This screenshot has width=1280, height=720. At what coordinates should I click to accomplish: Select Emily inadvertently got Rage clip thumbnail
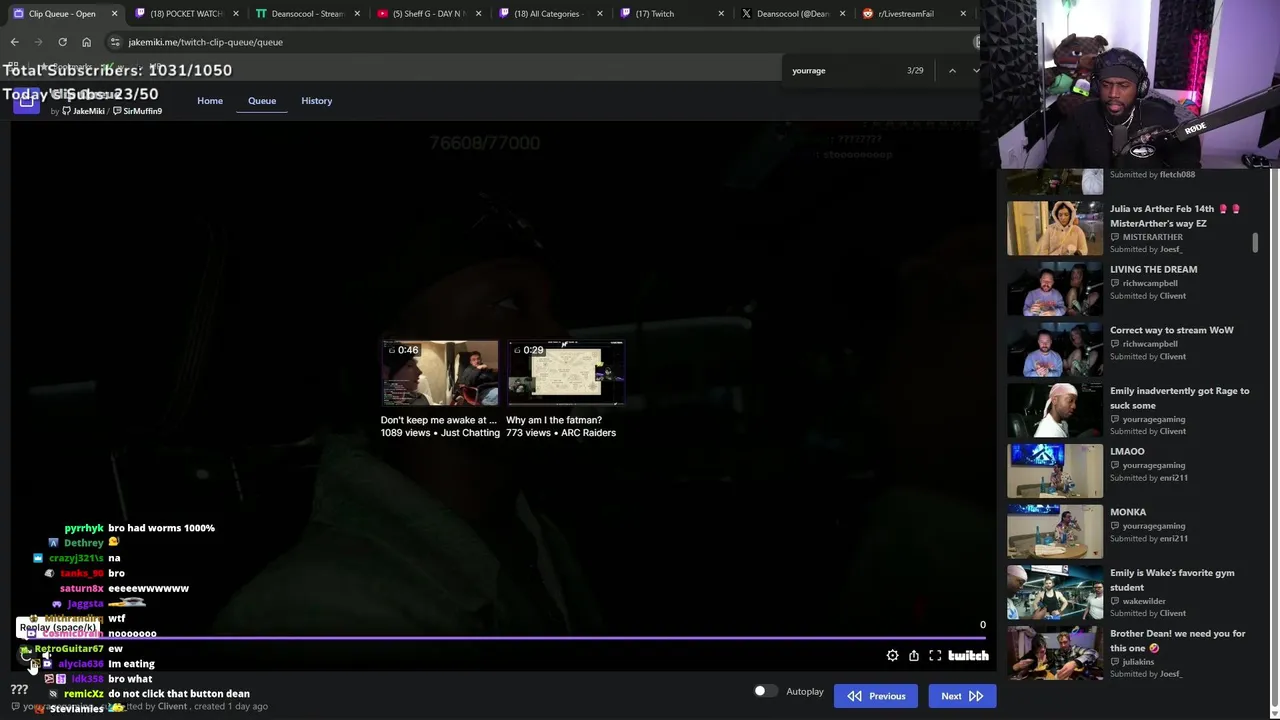(x=1054, y=410)
